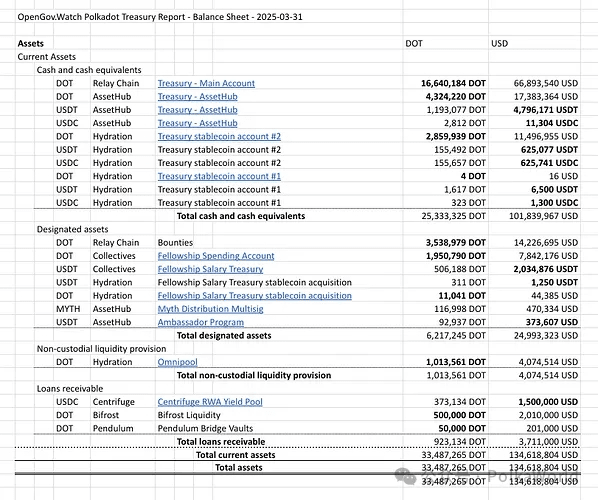Open the Myth Distribution Multisig link
The height and width of the screenshot is (500, 598).
[211, 309]
